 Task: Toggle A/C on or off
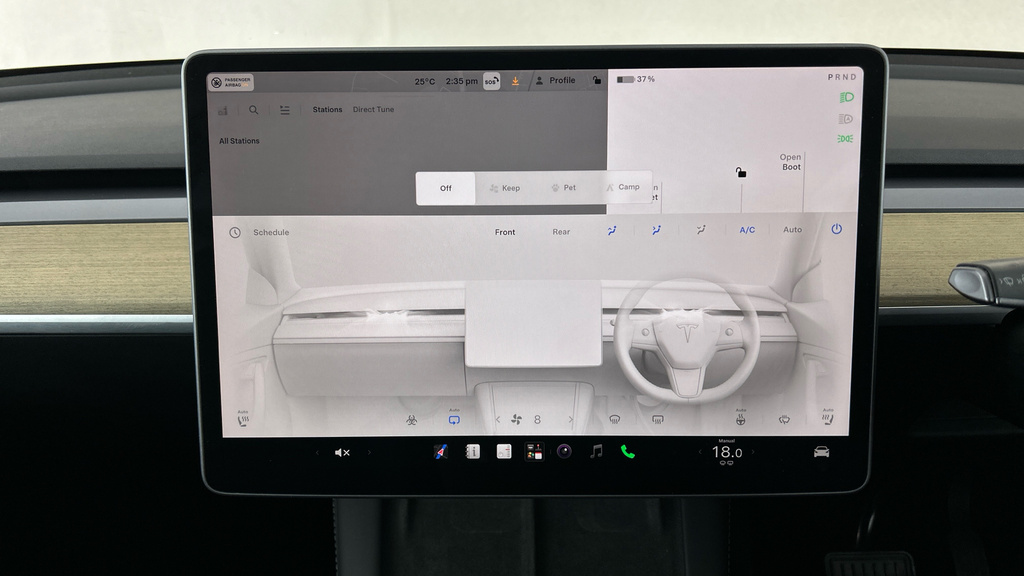point(747,230)
